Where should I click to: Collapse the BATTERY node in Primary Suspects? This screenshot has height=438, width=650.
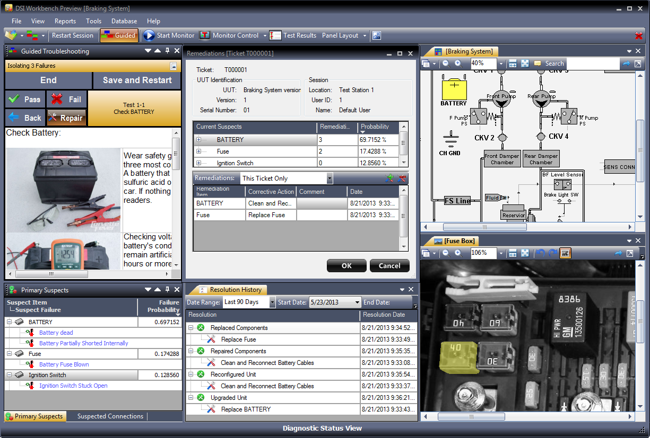11,323
